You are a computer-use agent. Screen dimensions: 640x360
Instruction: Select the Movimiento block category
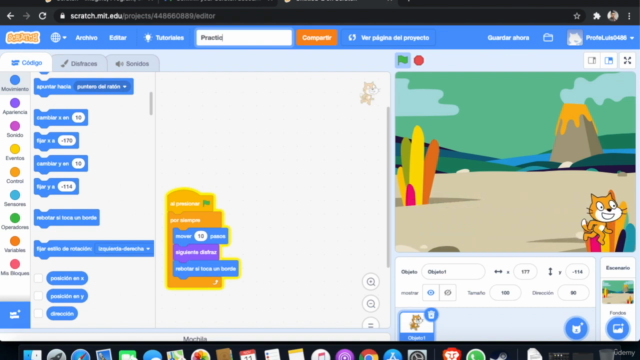point(15,83)
